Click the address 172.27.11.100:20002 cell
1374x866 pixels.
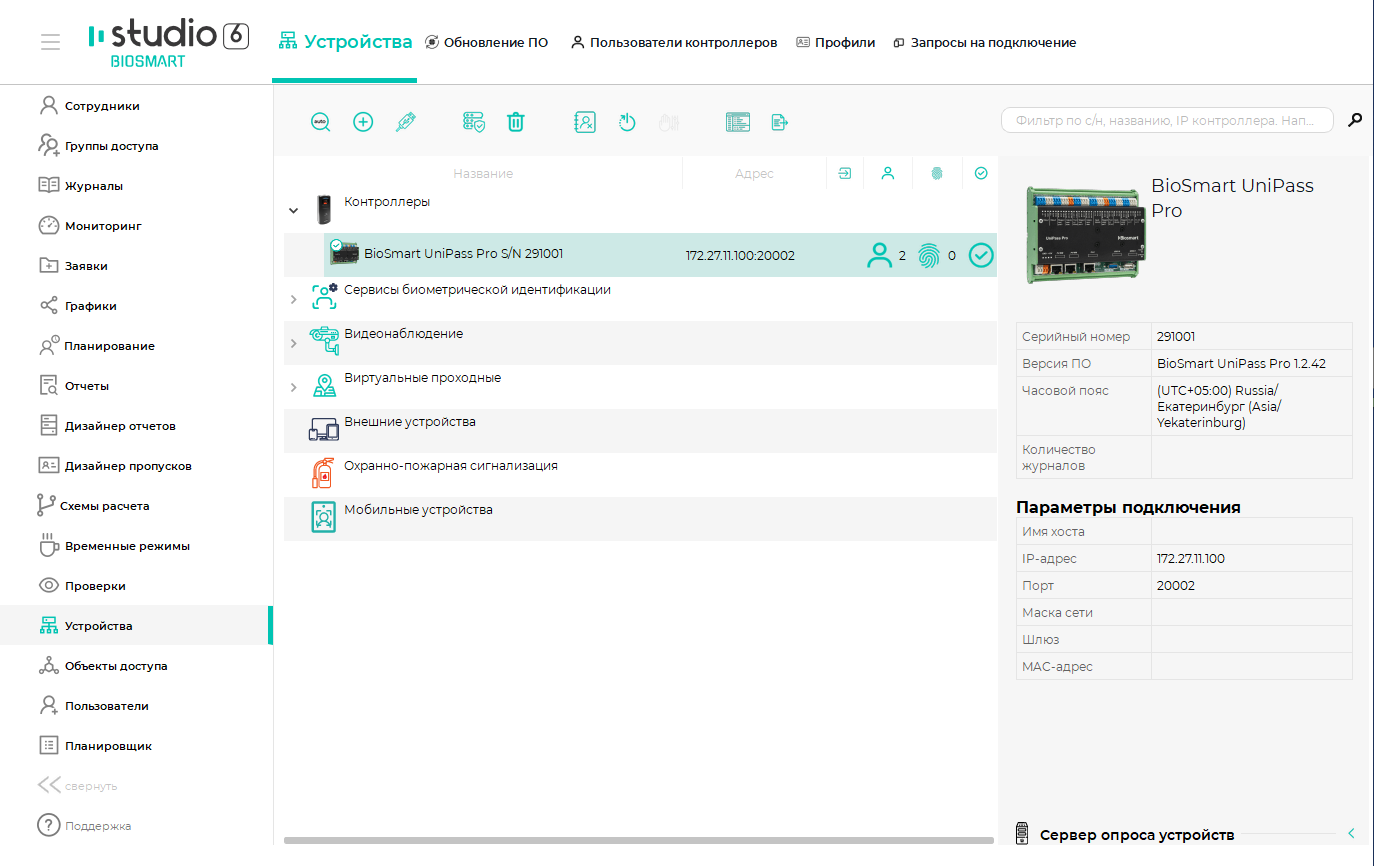(740, 255)
